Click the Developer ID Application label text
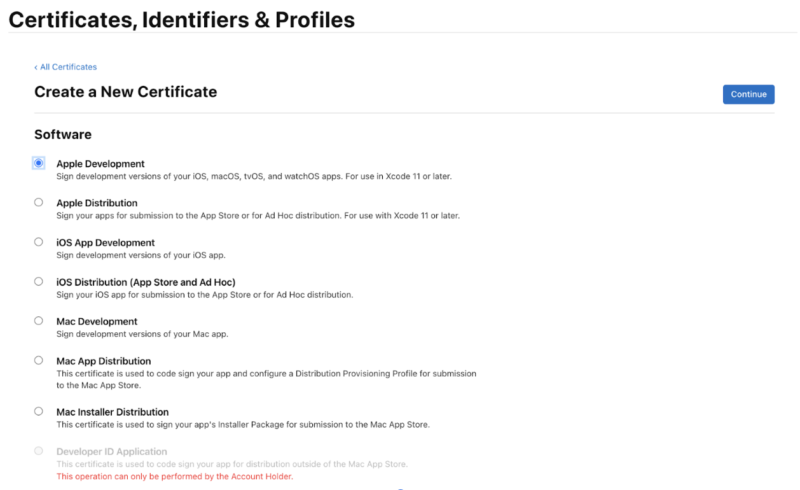800x490 pixels. [112, 452]
